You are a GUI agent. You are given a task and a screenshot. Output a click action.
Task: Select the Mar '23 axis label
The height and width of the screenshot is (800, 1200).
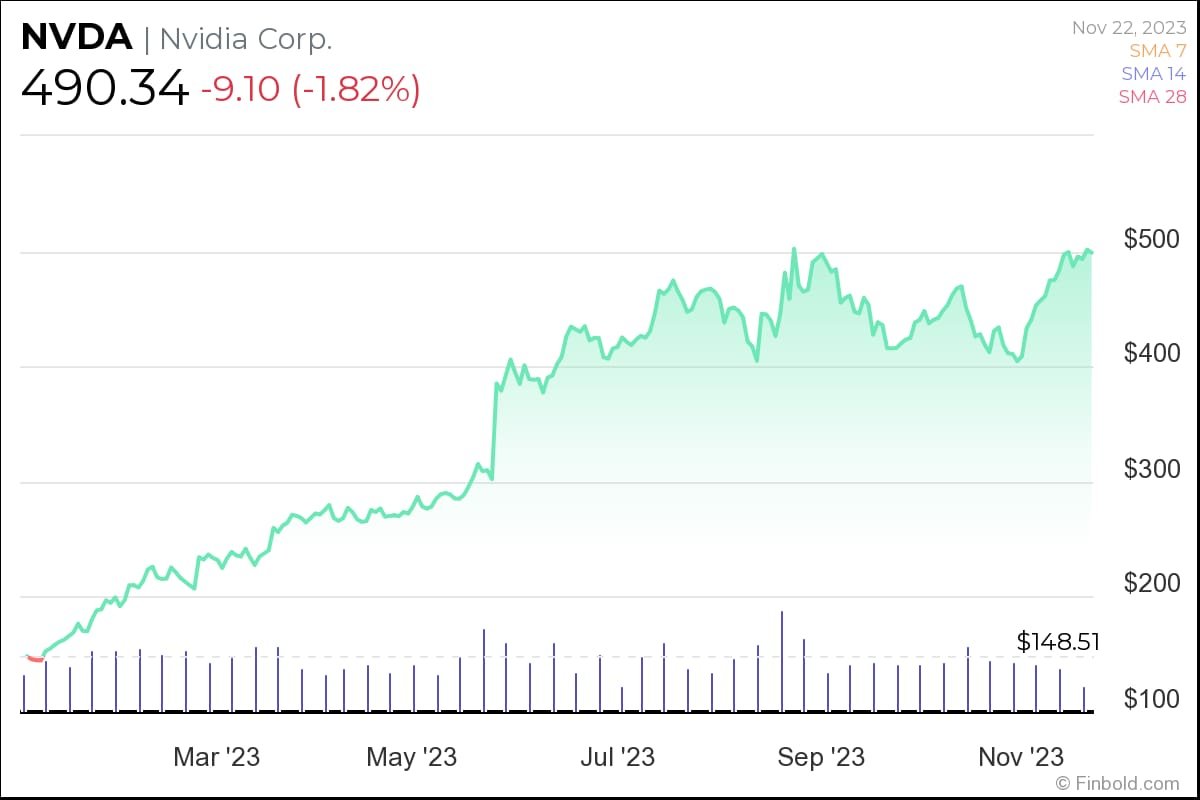click(216, 757)
